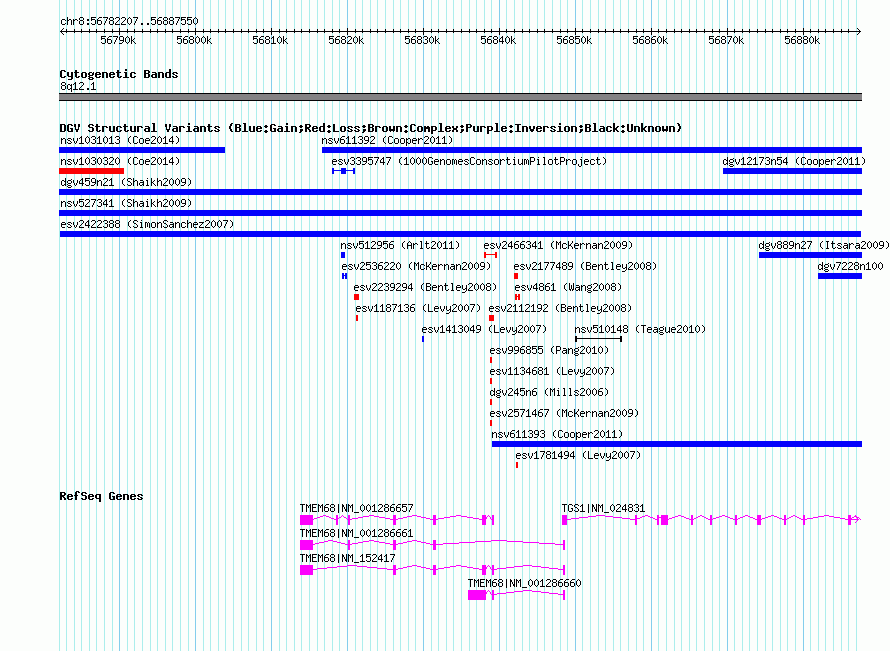Open nsv527341 (Shaikh2009) variant label
This screenshot has height=651, width=890.
click(126, 203)
